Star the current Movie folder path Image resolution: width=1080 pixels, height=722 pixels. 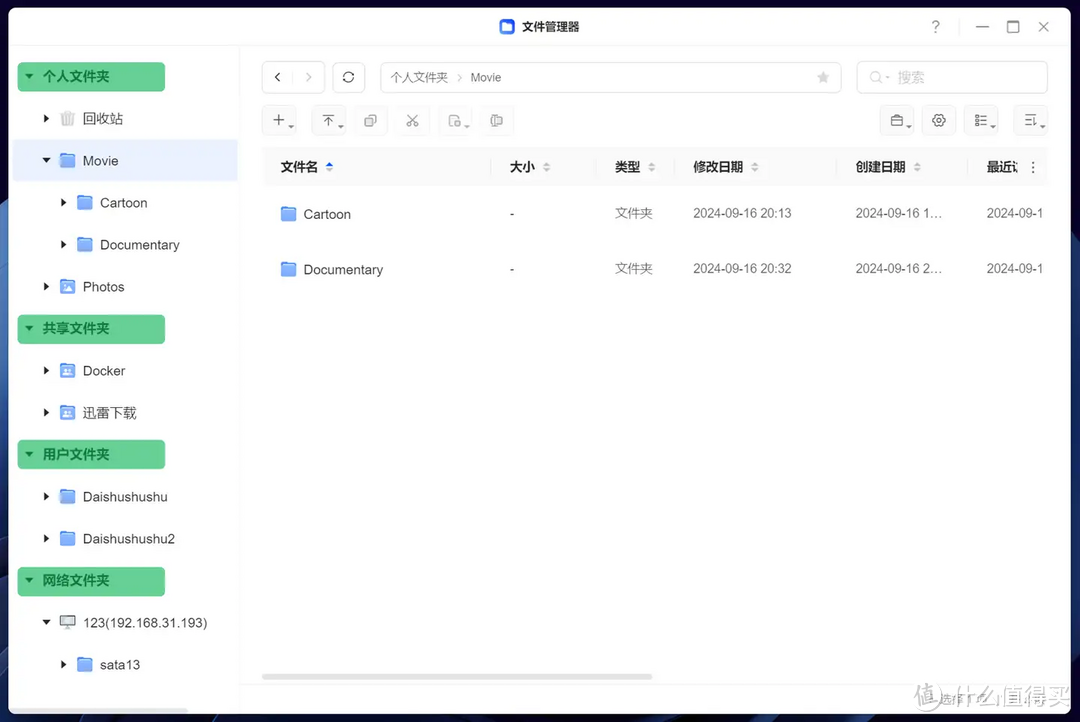pos(823,77)
